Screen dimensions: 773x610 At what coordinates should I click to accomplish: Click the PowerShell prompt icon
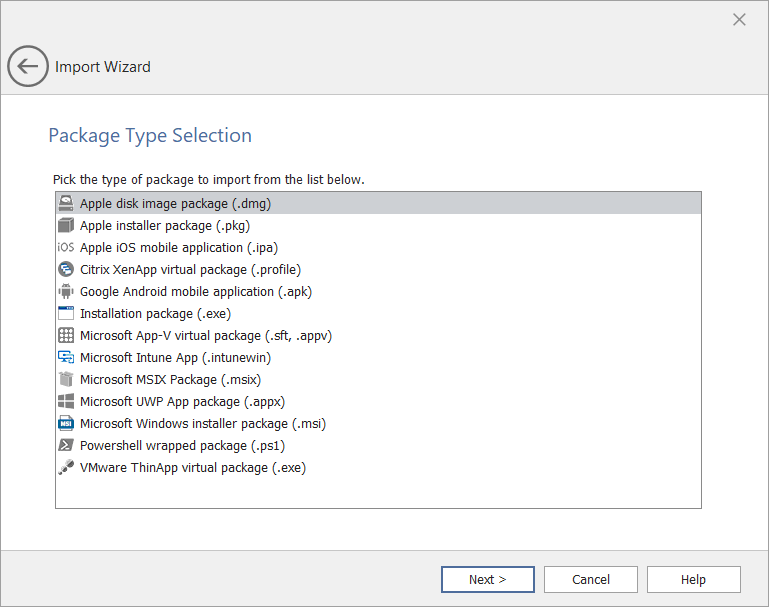click(66, 445)
